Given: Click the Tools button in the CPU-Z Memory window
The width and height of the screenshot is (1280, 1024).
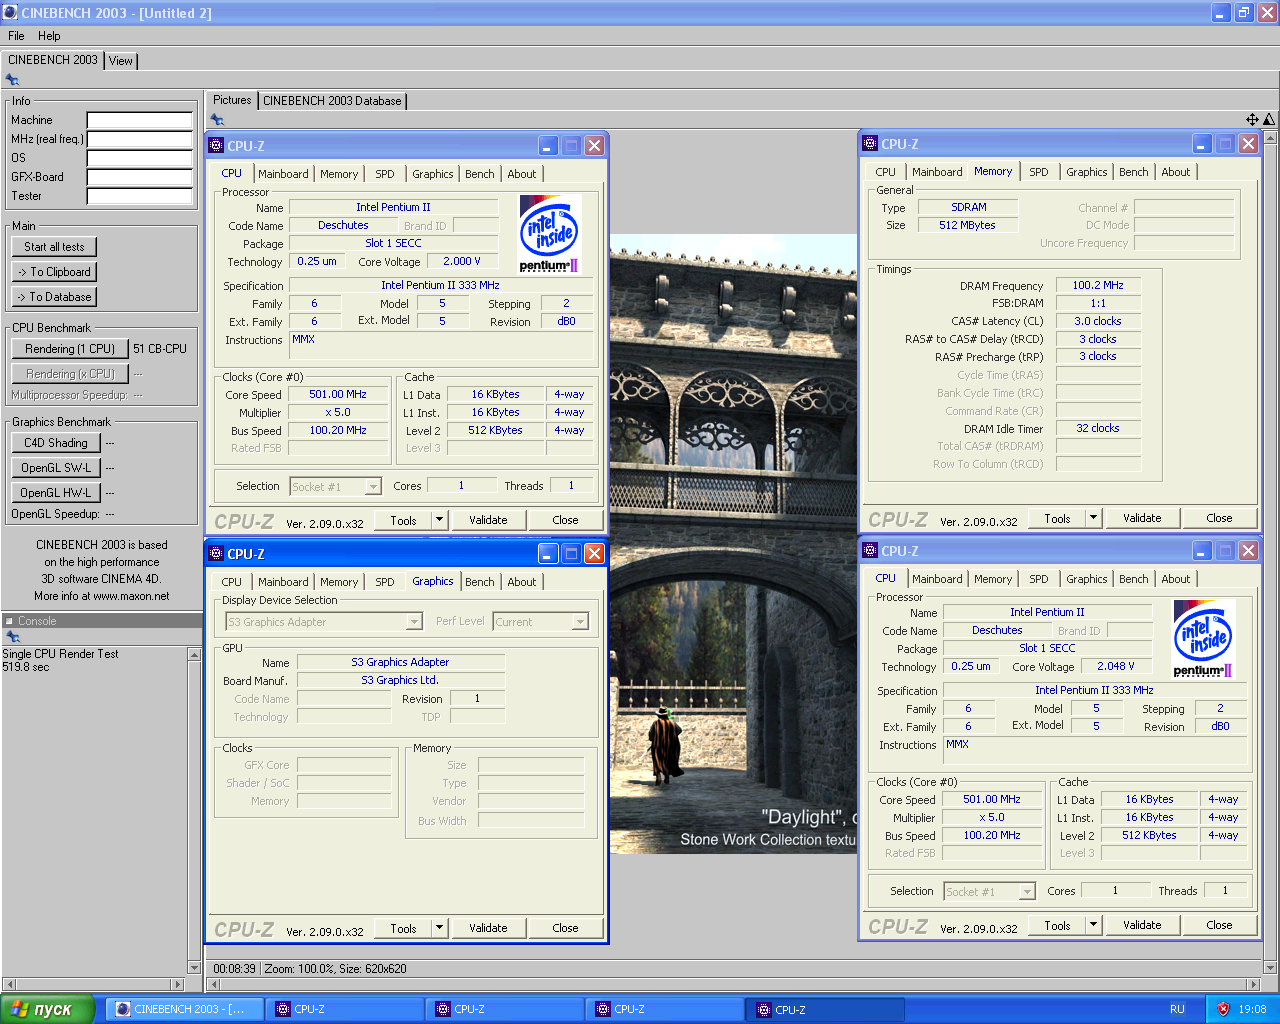Looking at the screenshot, I should point(1057,518).
